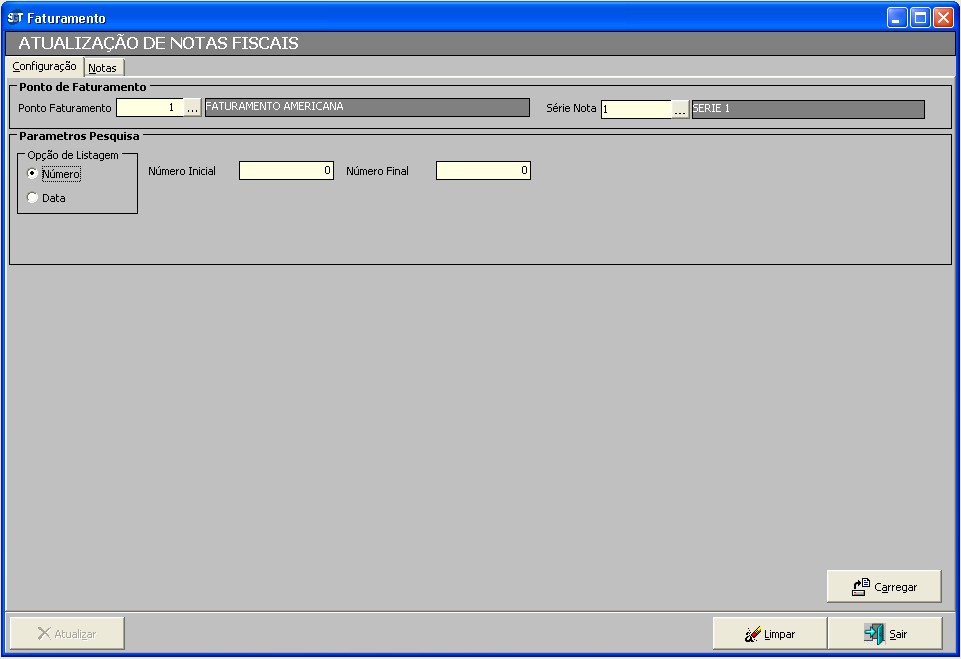The height and width of the screenshot is (659, 961).
Task: Switch to the Configuração tab
Action: point(44,67)
